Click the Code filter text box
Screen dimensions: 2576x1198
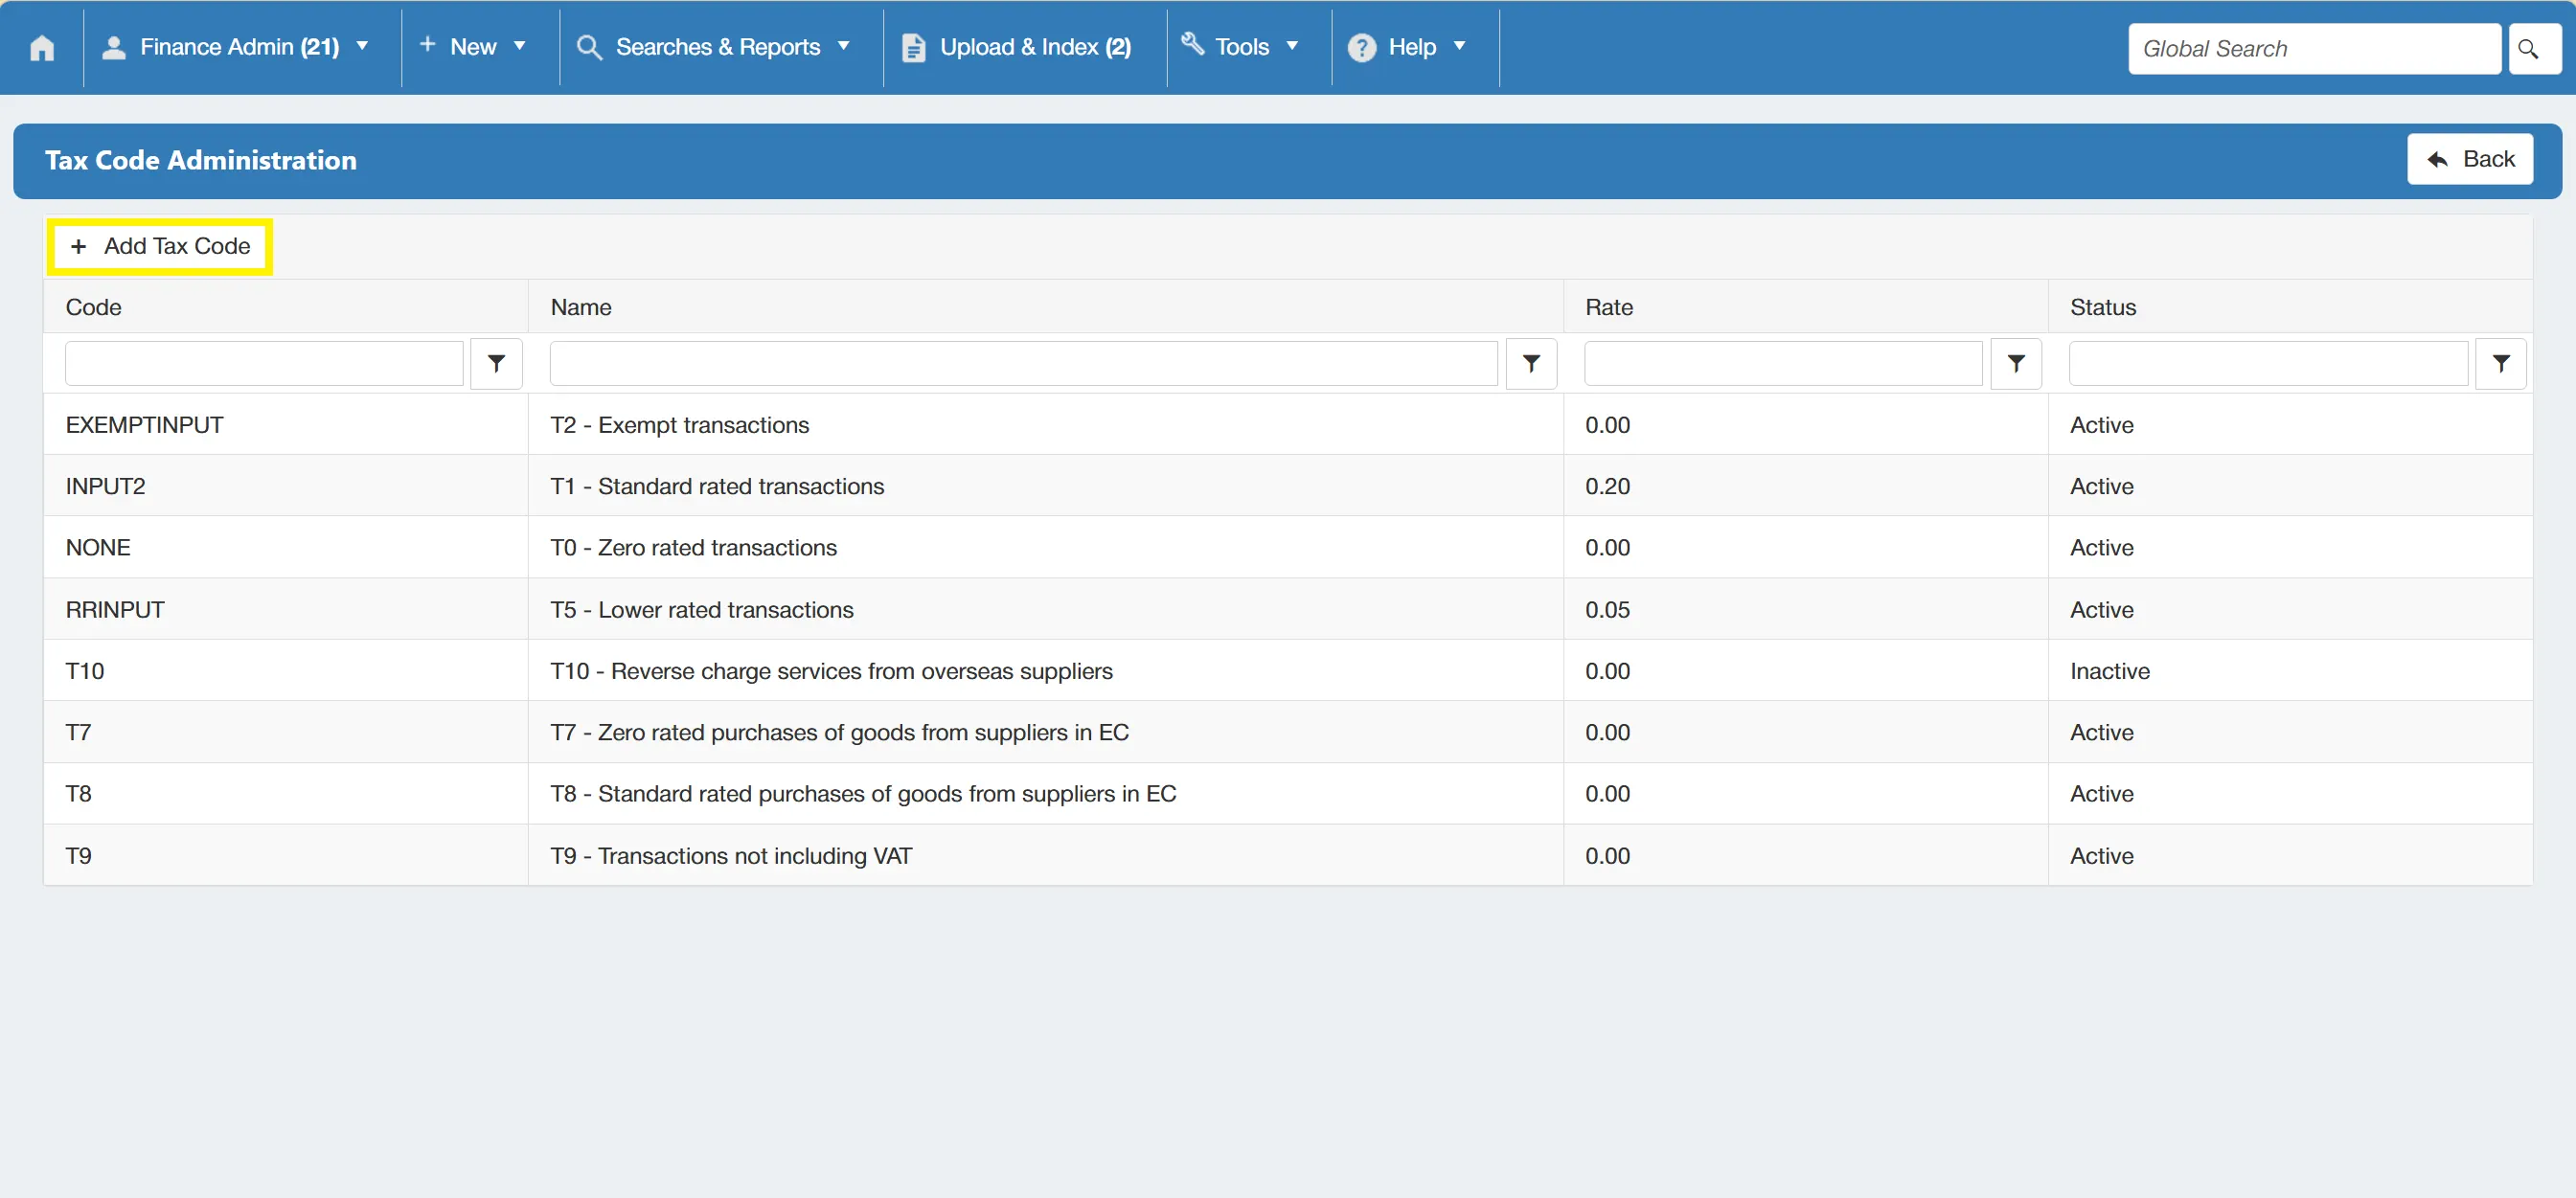coord(264,364)
